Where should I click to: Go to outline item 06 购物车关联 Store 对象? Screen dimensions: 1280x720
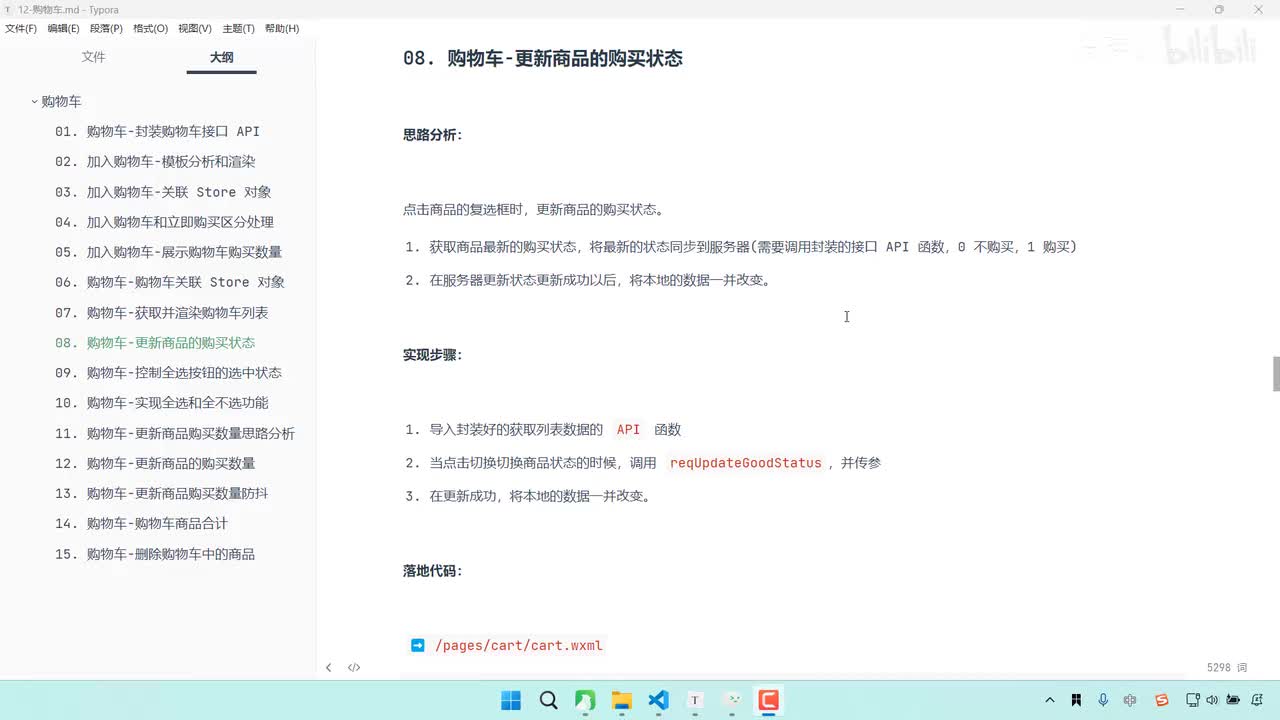click(170, 282)
